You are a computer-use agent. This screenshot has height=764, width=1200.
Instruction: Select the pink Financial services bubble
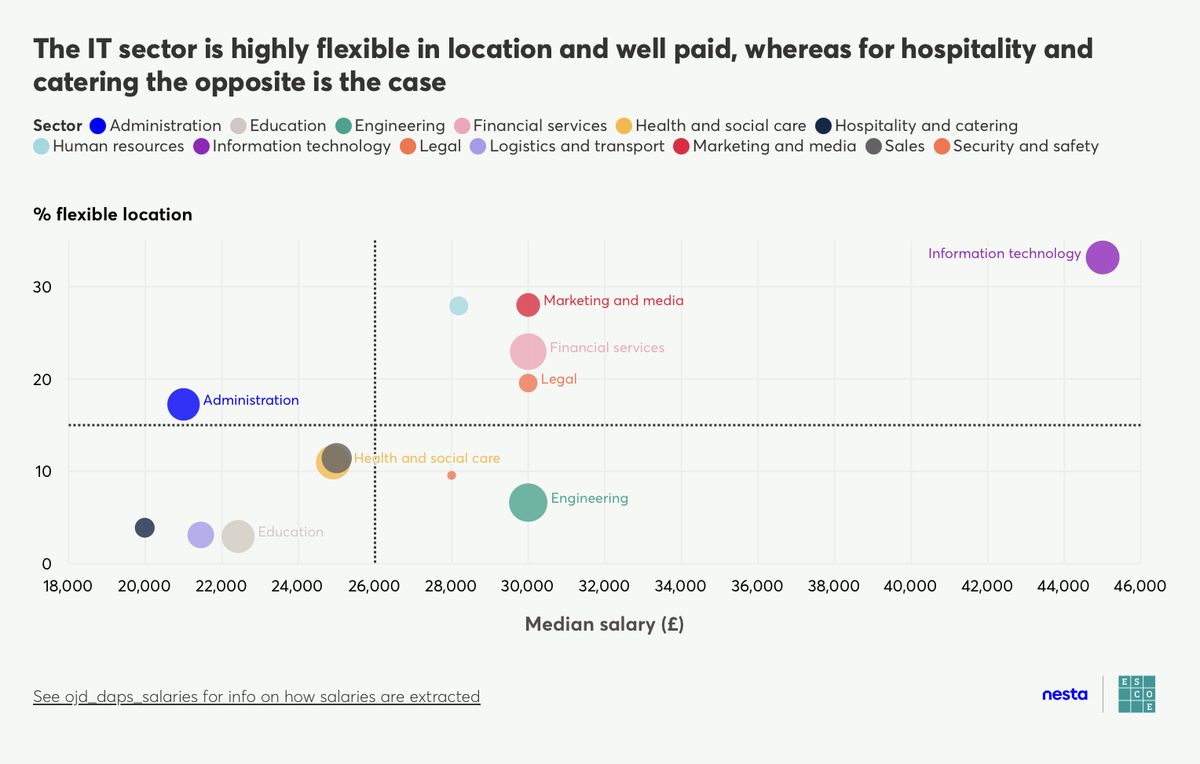pyautogui.click(x=528, y=351)
